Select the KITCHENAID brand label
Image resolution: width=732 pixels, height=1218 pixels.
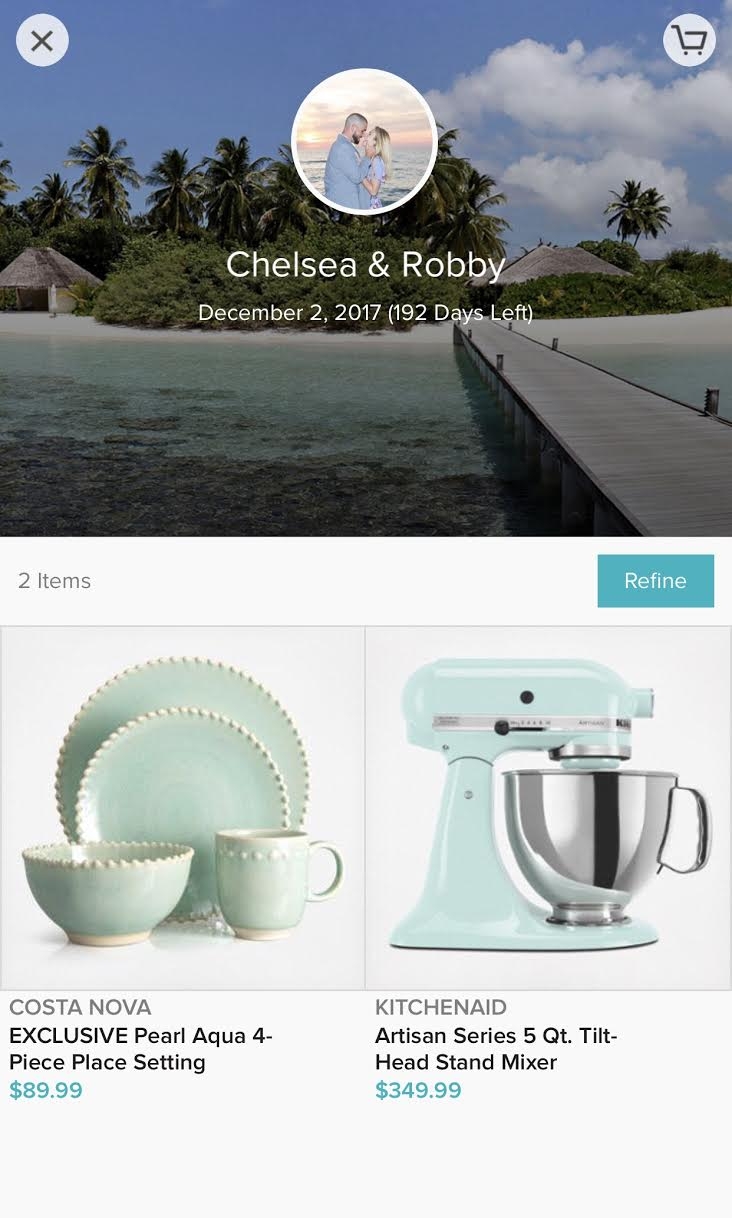pyautogui.click(x=441, y=1007)
